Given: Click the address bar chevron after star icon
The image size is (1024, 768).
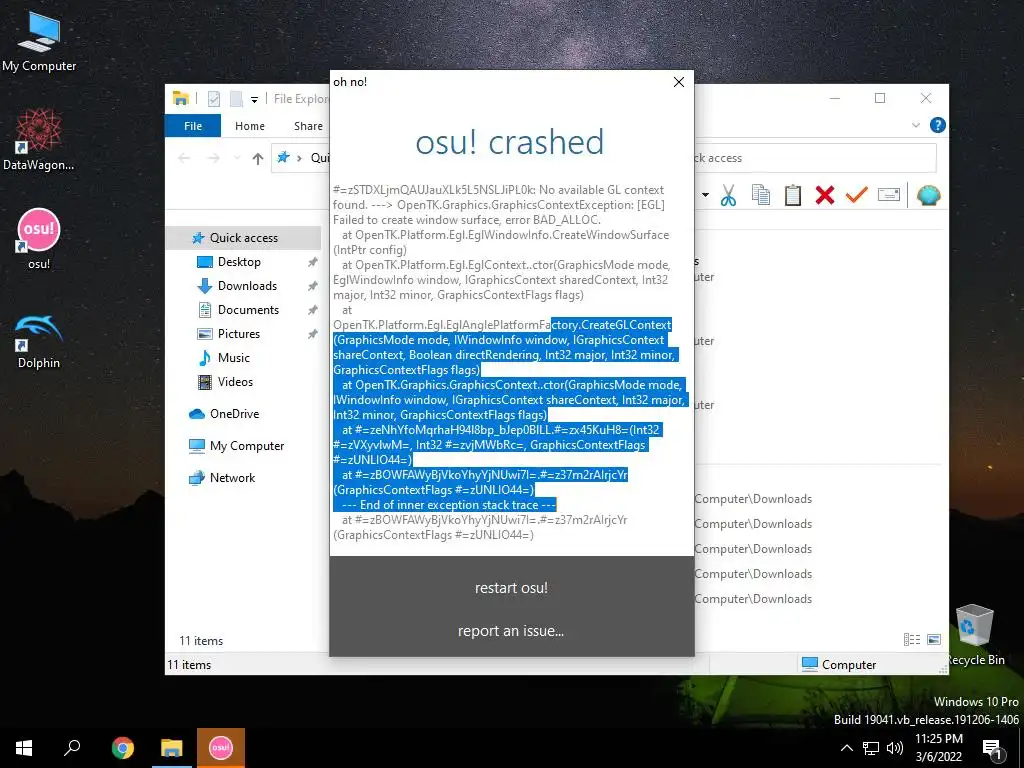Looking at the screenshot, I should pyautogui.click(x=300, y=158).
